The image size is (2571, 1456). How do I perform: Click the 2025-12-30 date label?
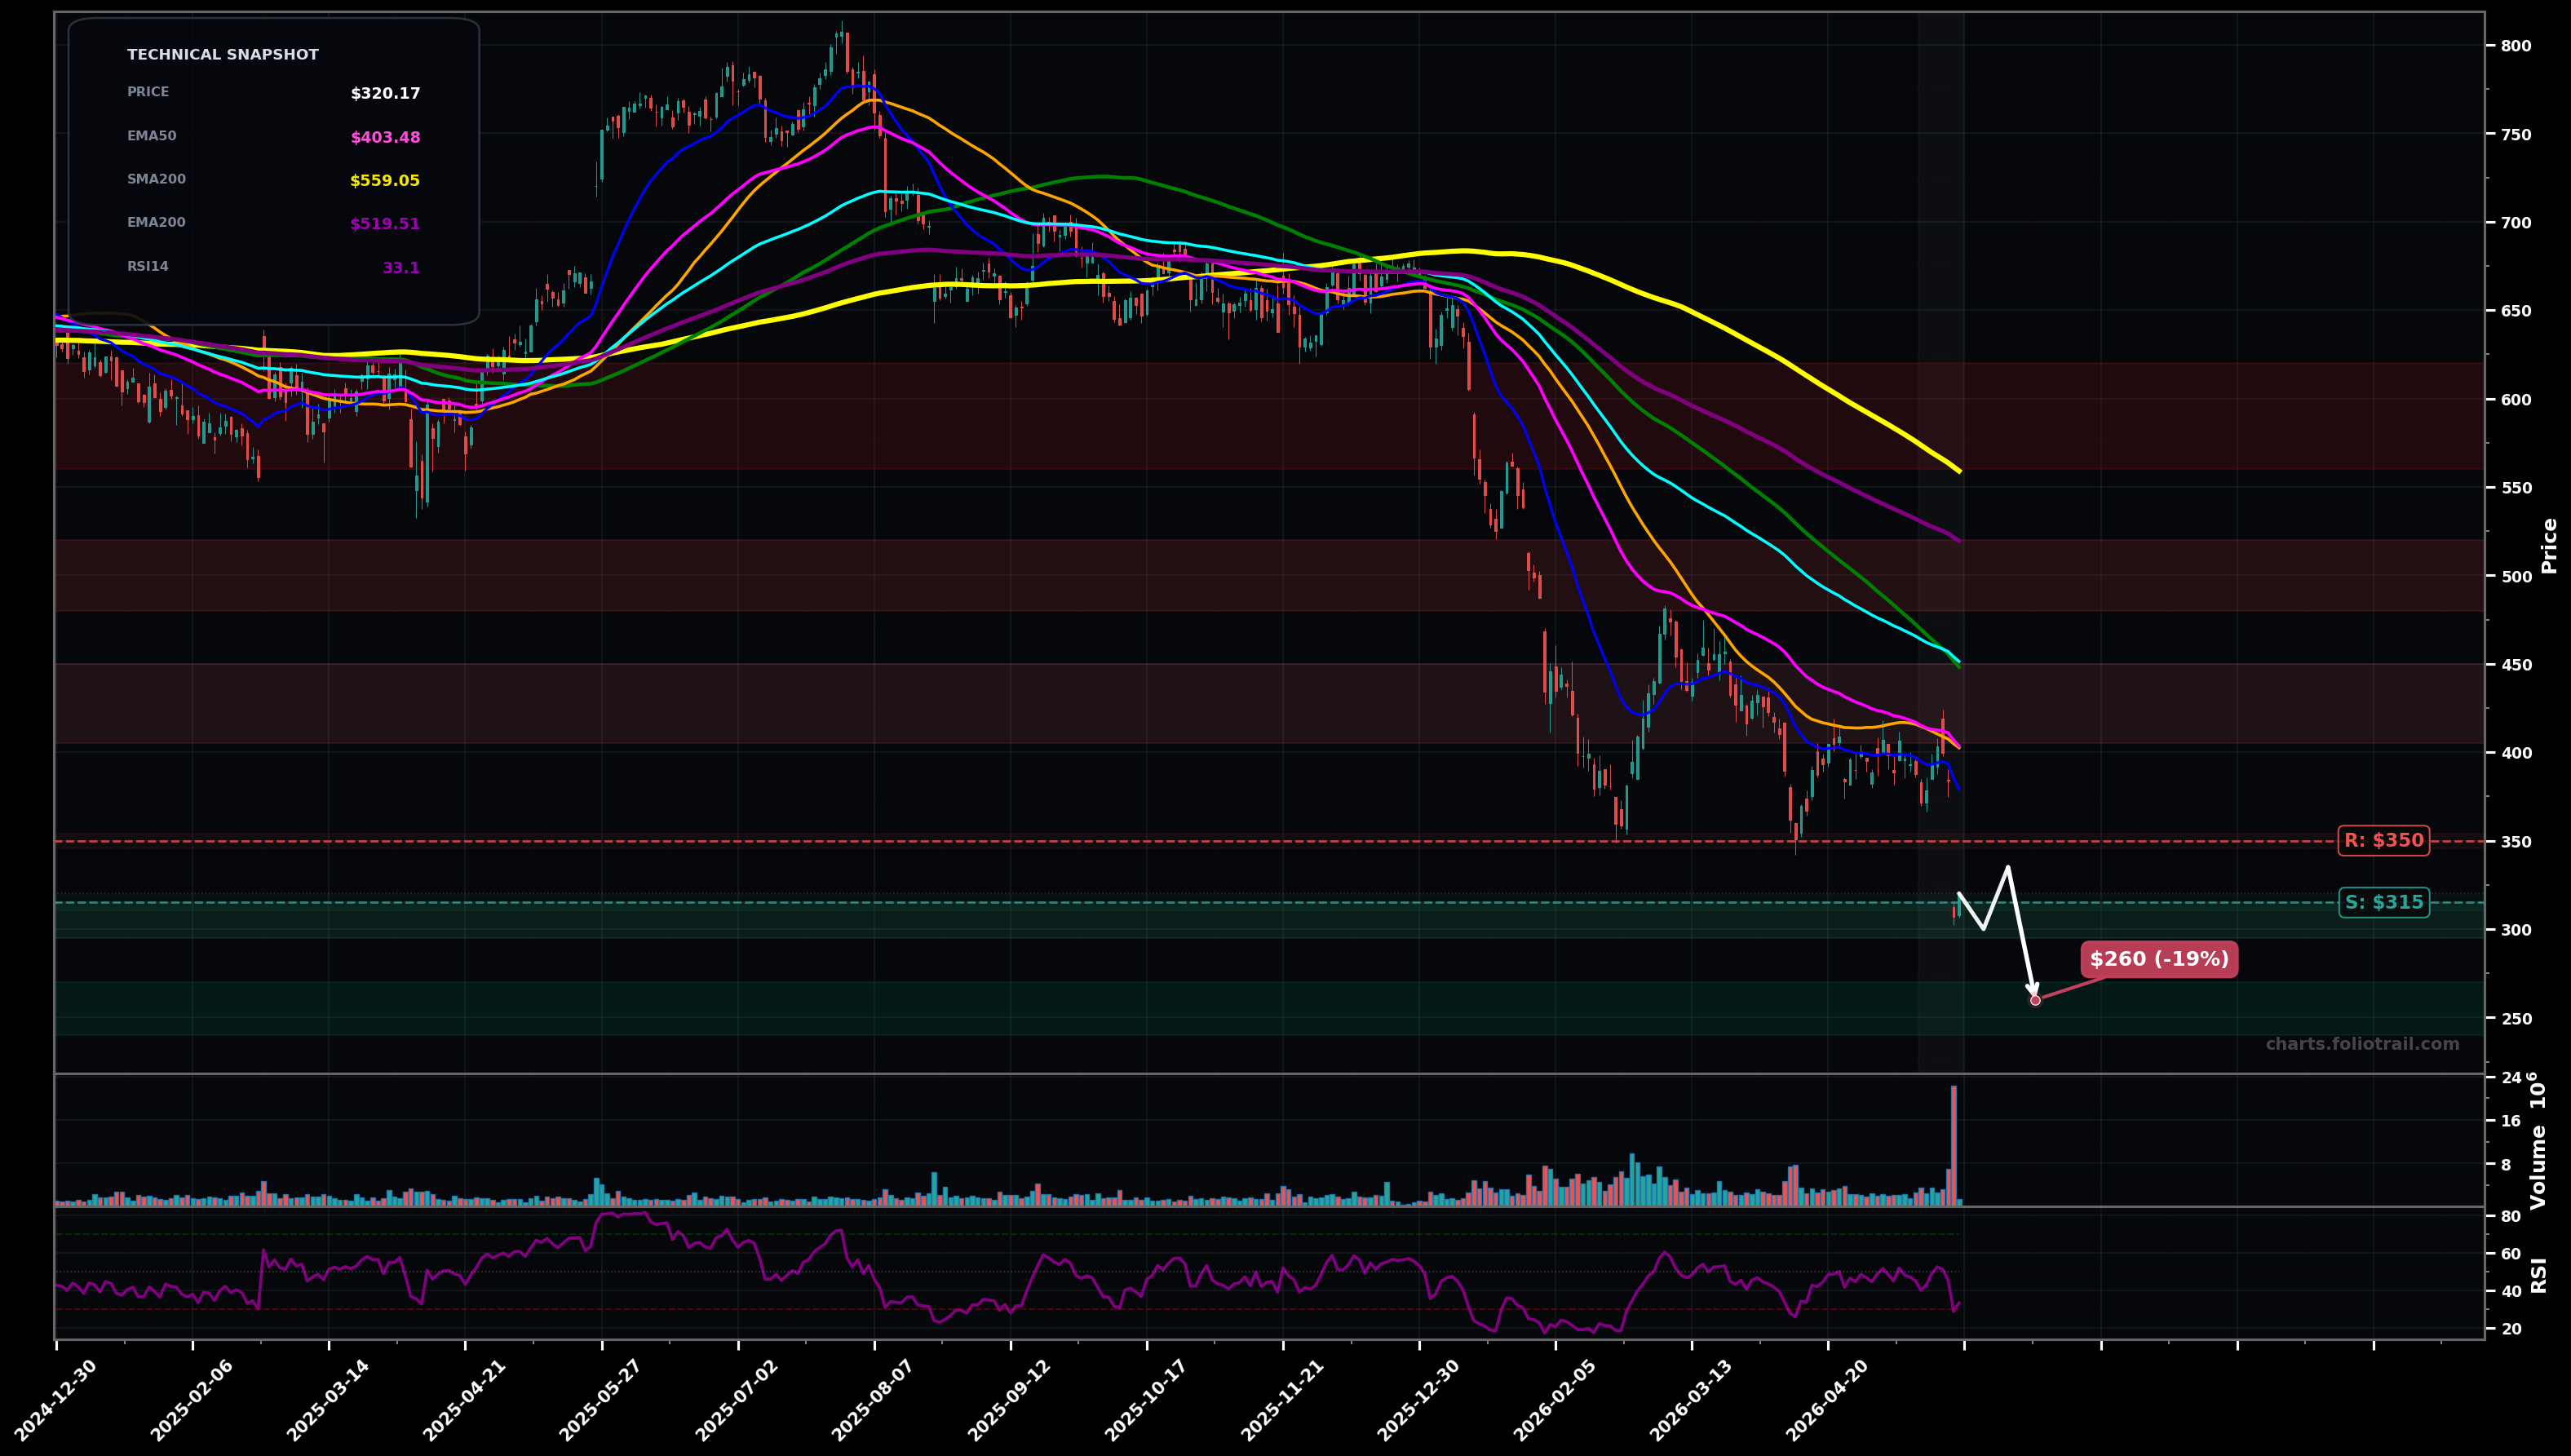click(x=1418, y=1400)
